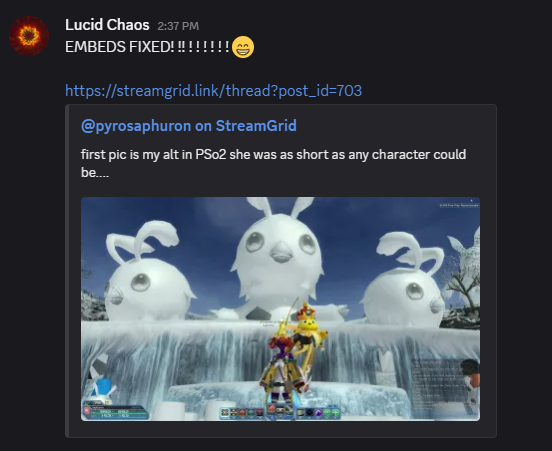Click the red weapon icon in center hotbar
The image size is (552, 451).
271,408
